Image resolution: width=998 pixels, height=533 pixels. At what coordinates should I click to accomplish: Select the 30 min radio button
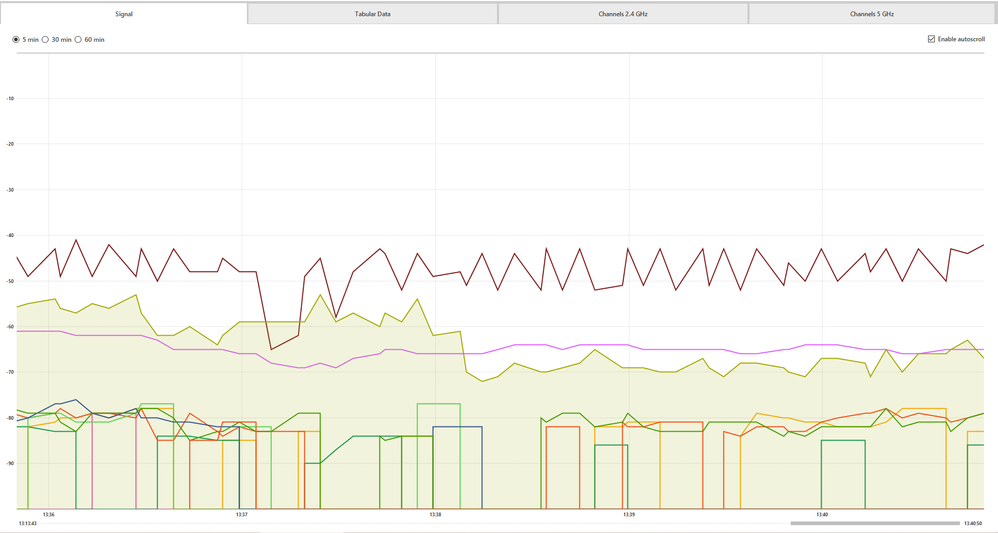pyautogui.click(x=46, y=40)
